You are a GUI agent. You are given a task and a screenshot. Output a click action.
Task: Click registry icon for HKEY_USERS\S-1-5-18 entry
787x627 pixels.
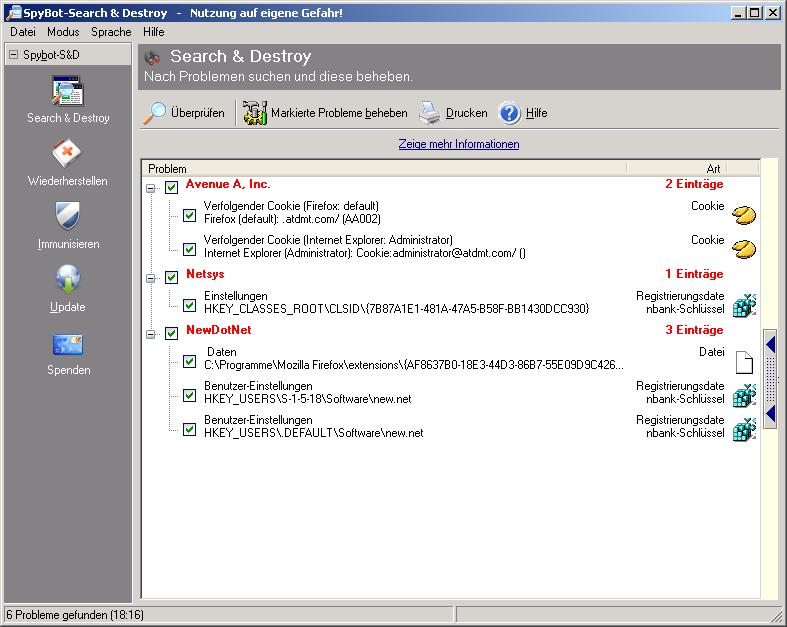[x=744, y=395]
